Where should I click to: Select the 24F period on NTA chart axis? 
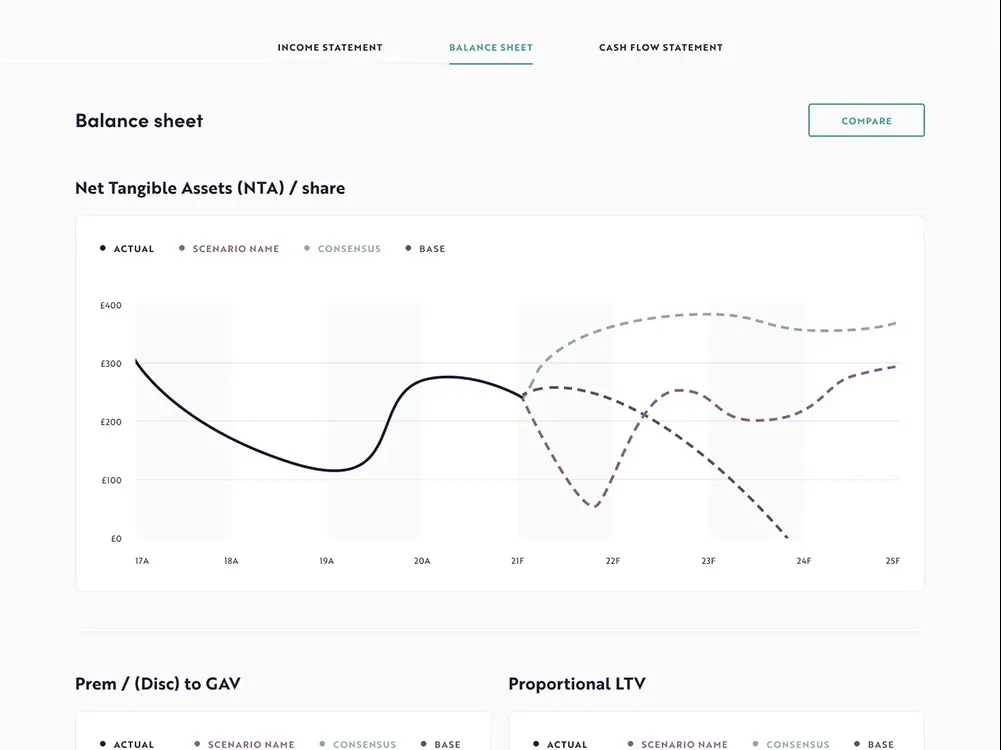coord(803,561)
